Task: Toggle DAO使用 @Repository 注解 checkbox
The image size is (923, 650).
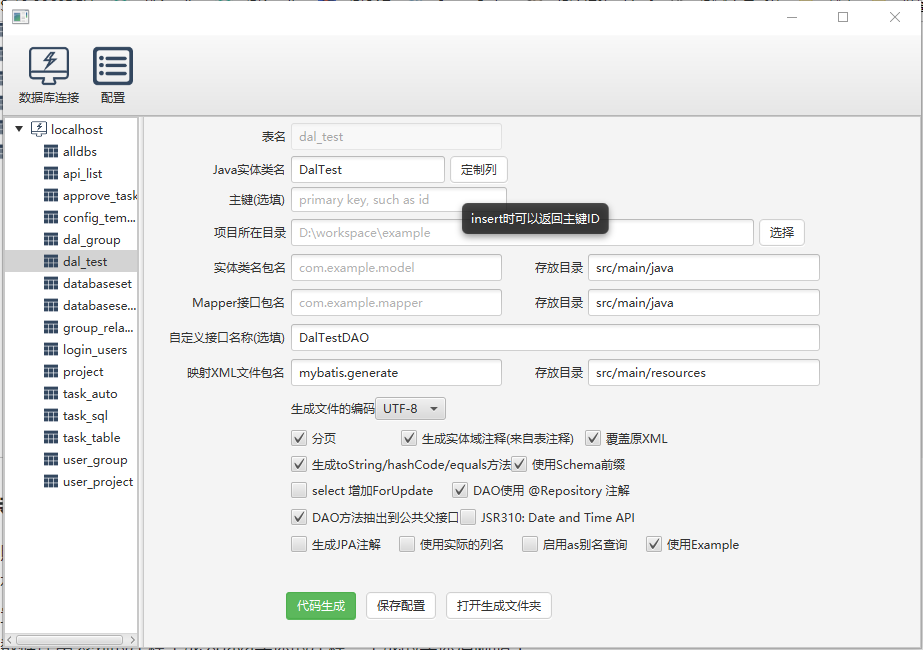Action: coord(460,490)
